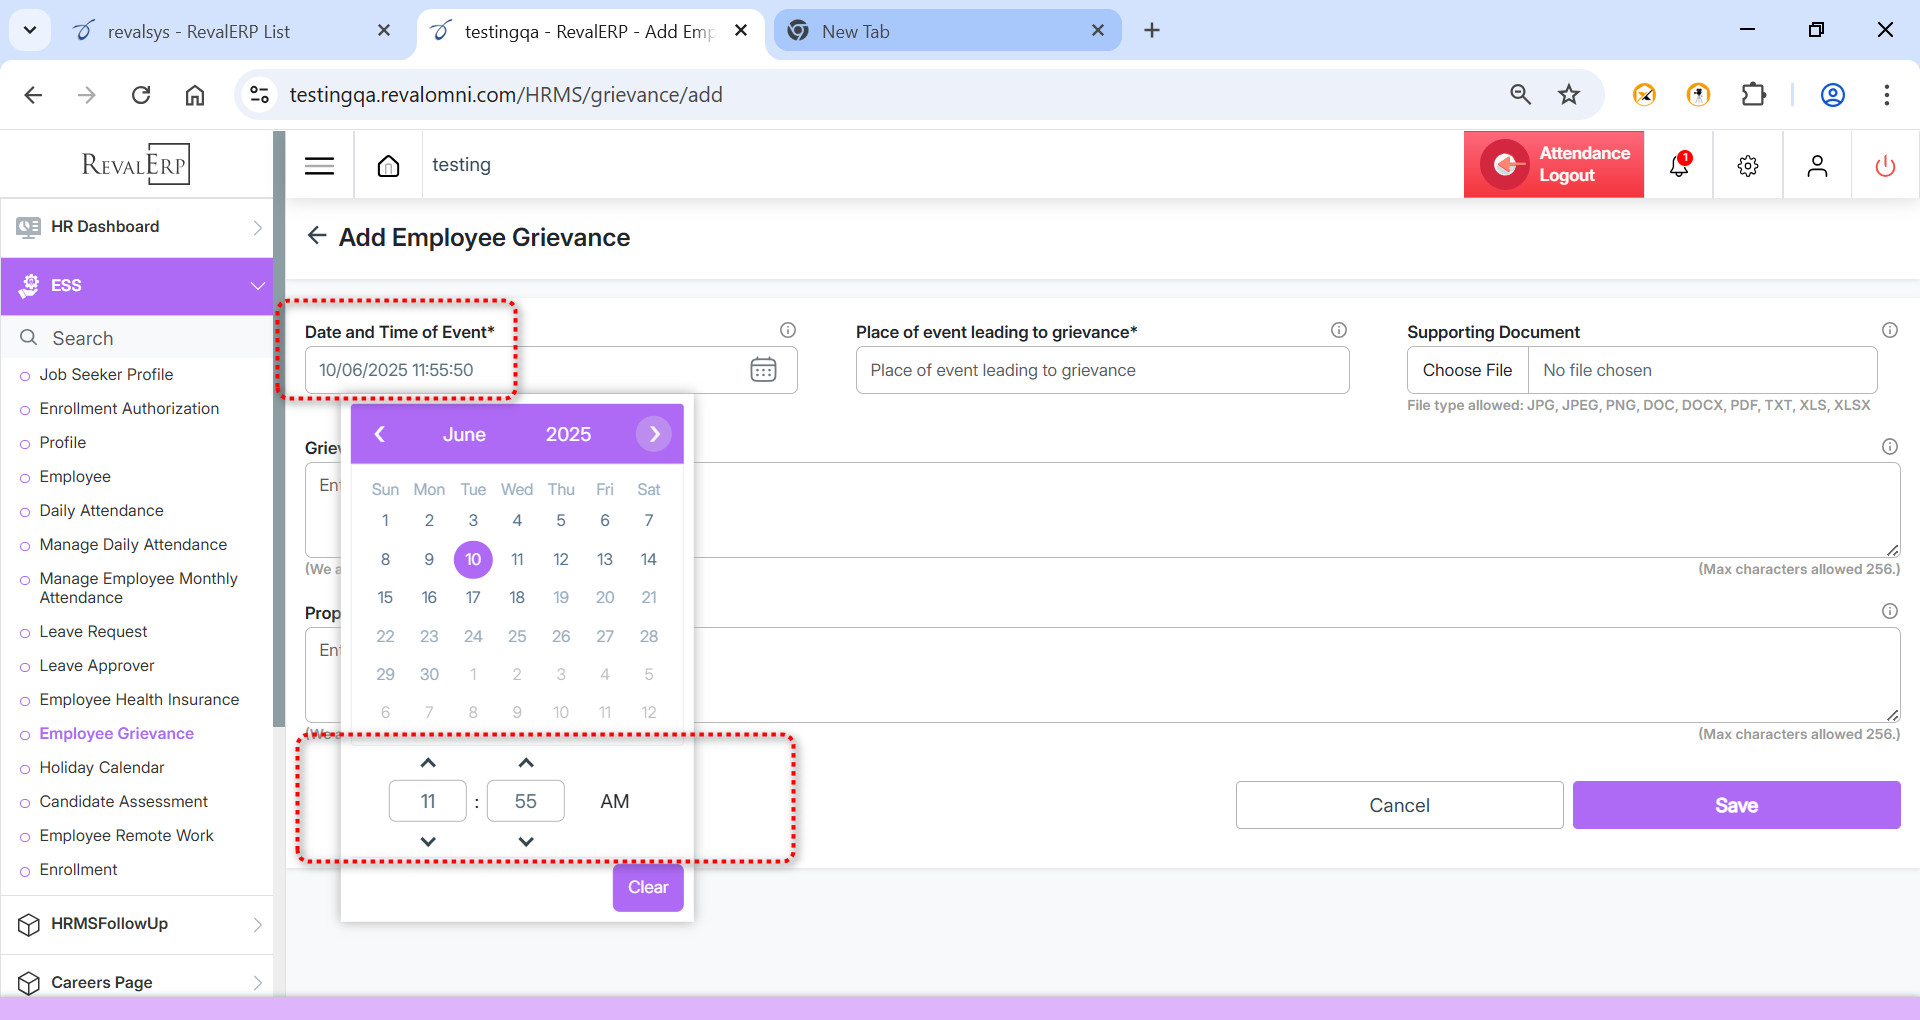Open Leave Request in sidebar
The height and width of the screenshot is (1020, 1920).
click(93, 632)
